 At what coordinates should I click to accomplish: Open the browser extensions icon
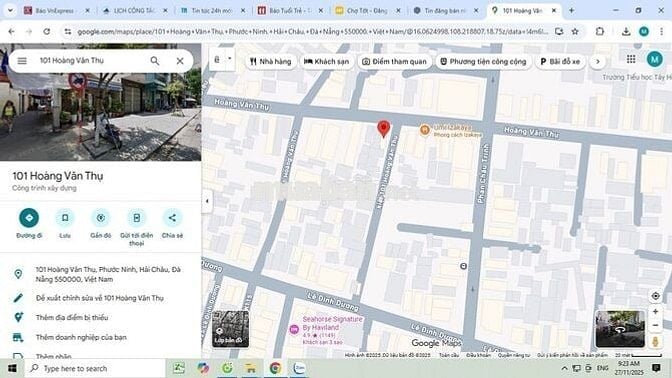[600, 31]
